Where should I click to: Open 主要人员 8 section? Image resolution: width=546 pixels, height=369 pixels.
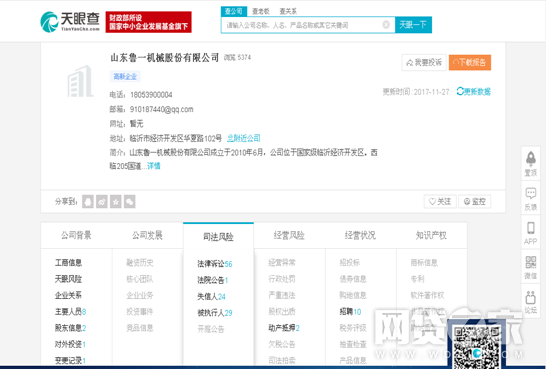coord(70,312)
